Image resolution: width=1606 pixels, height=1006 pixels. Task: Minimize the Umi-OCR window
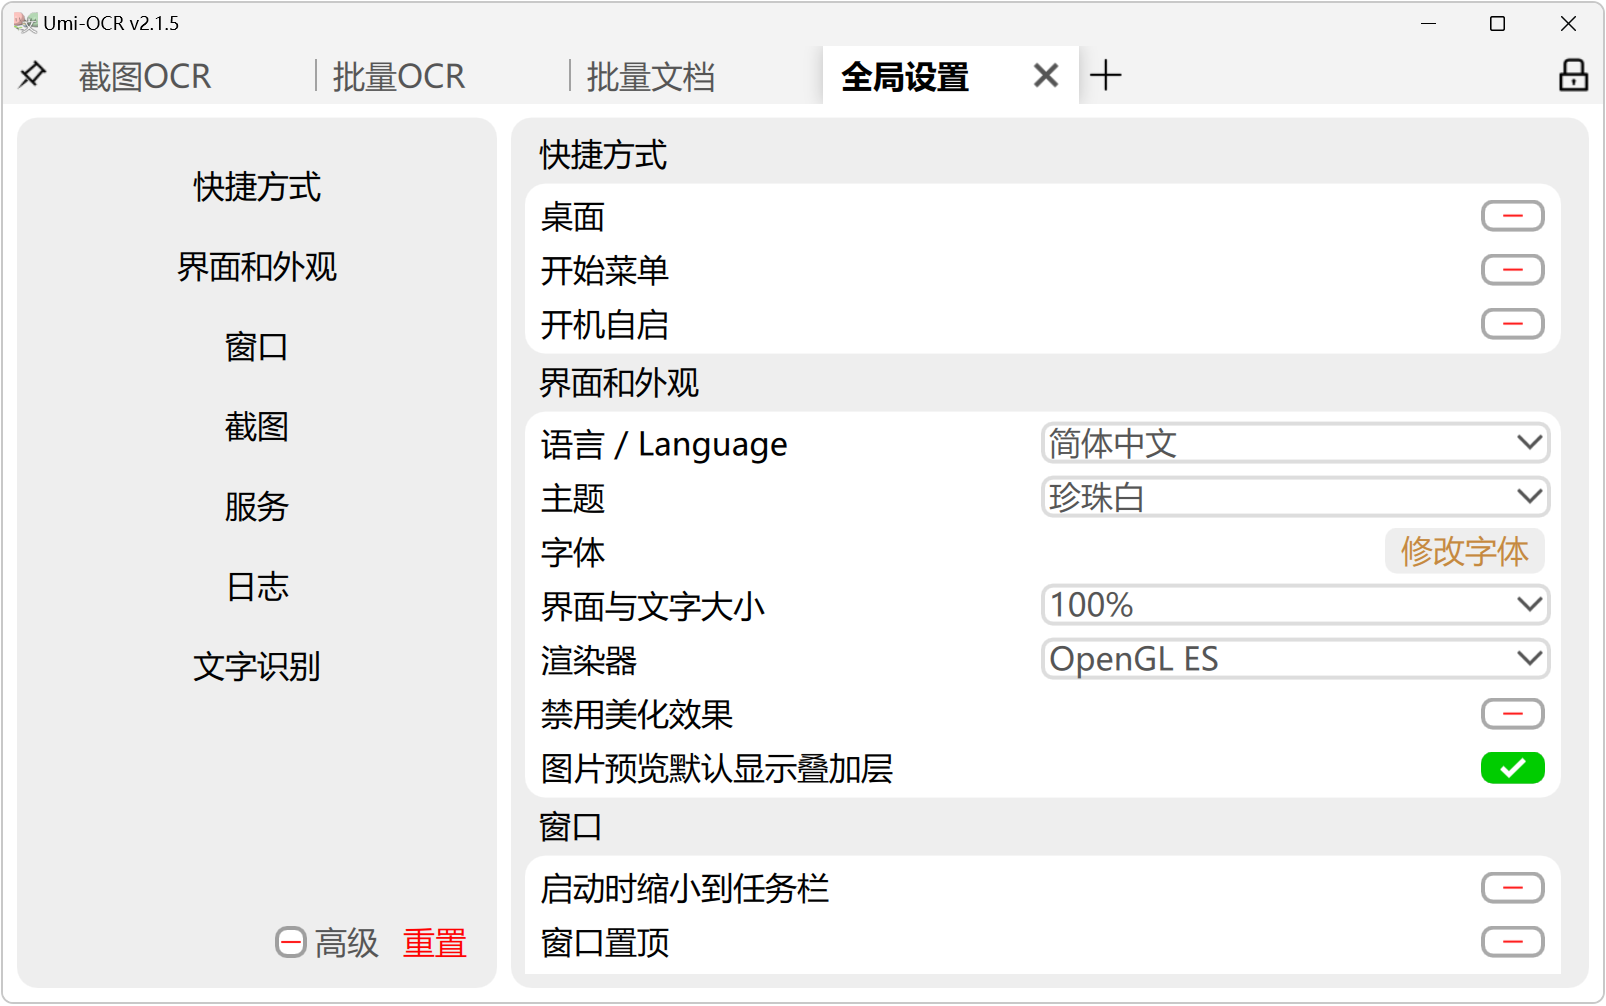[1428, 23]
